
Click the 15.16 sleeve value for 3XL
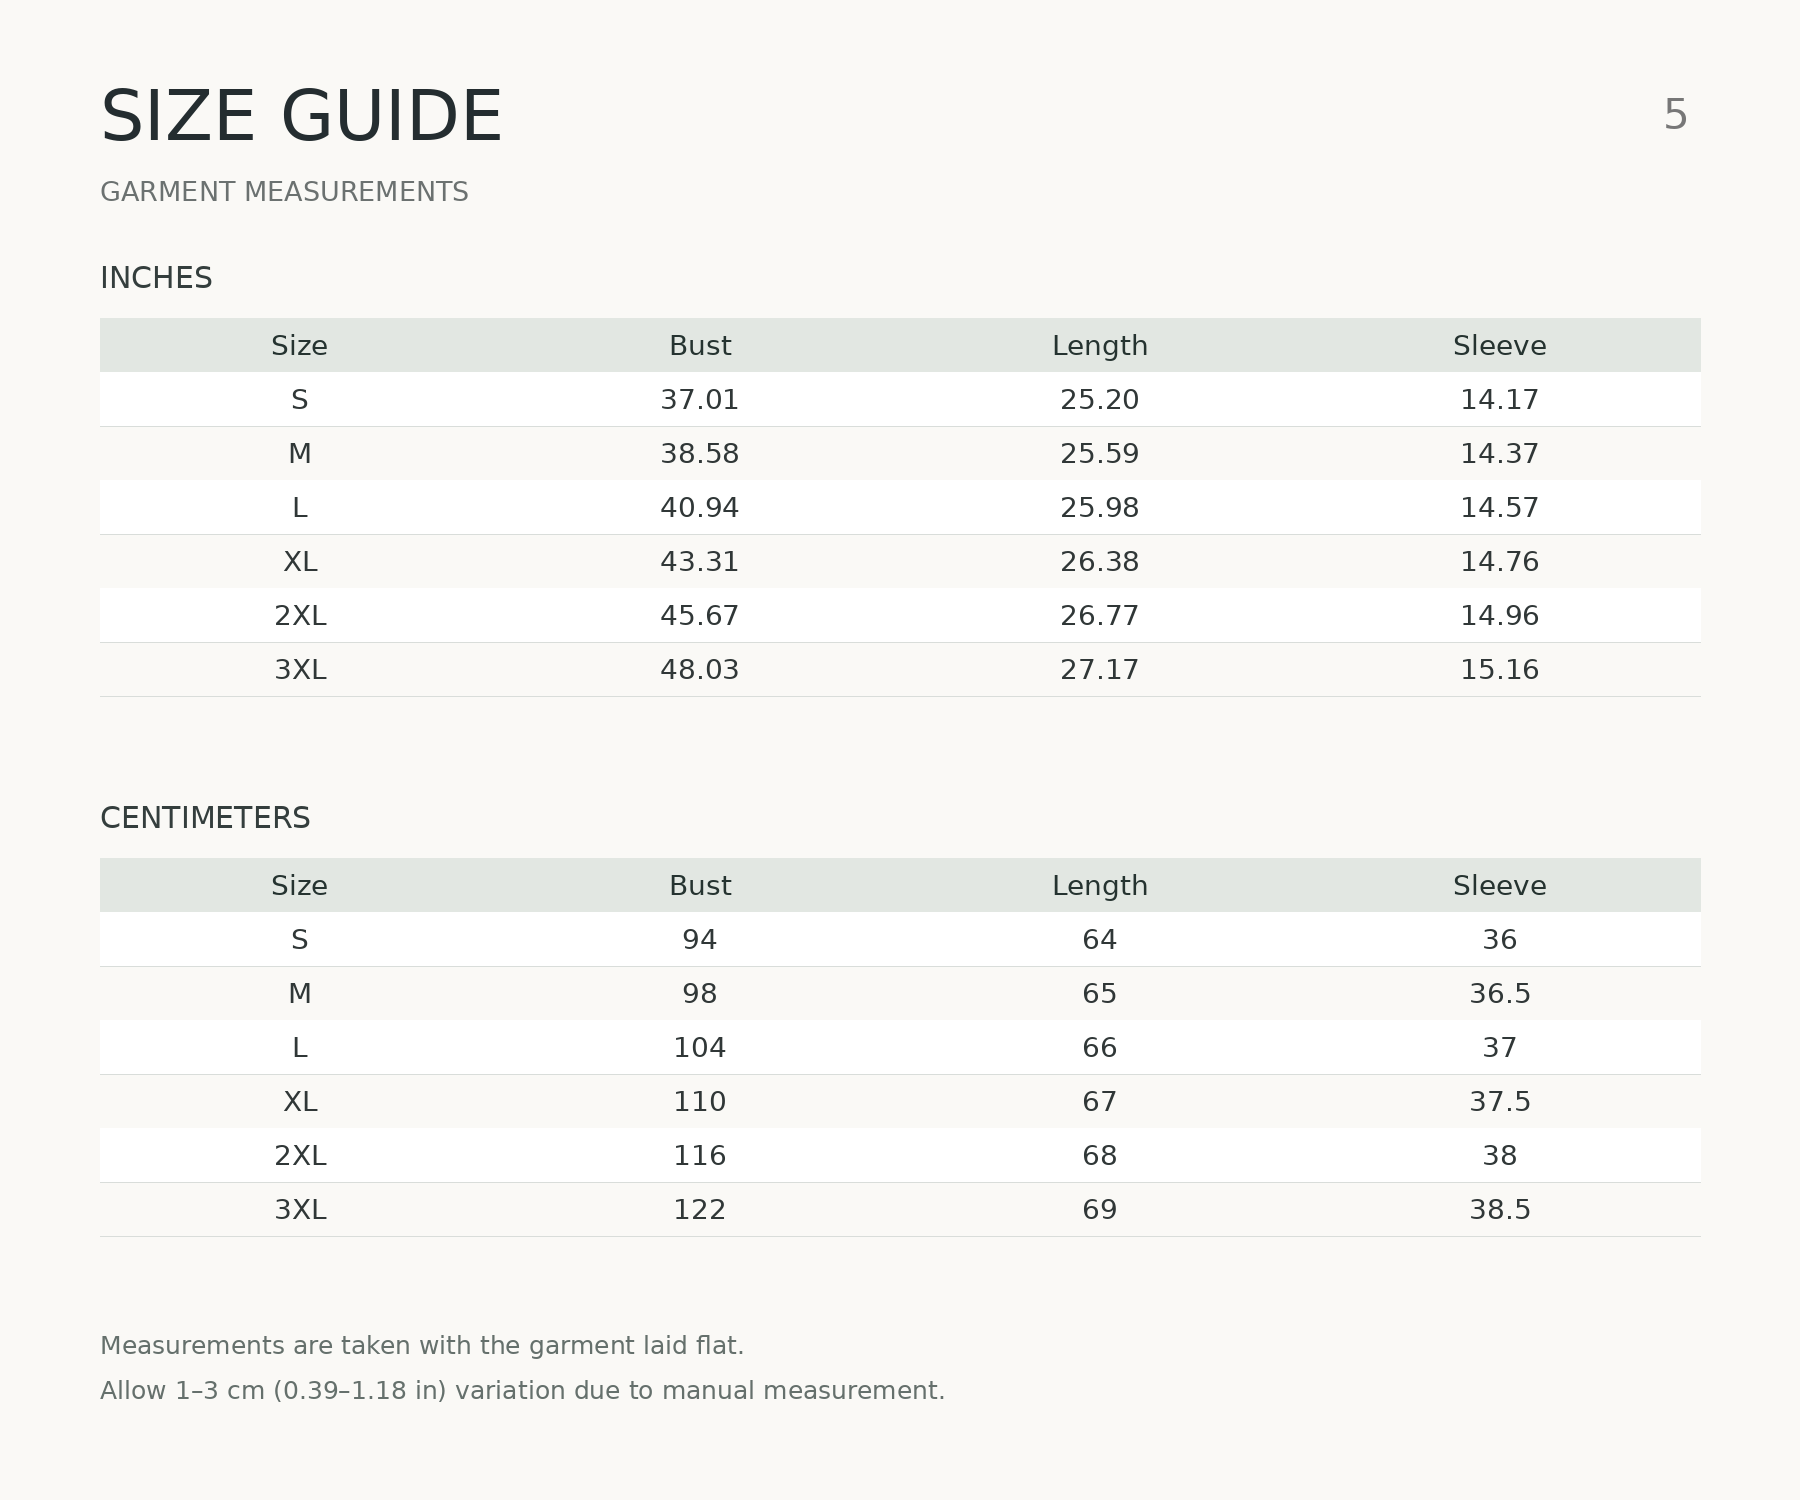(1500, 670)
